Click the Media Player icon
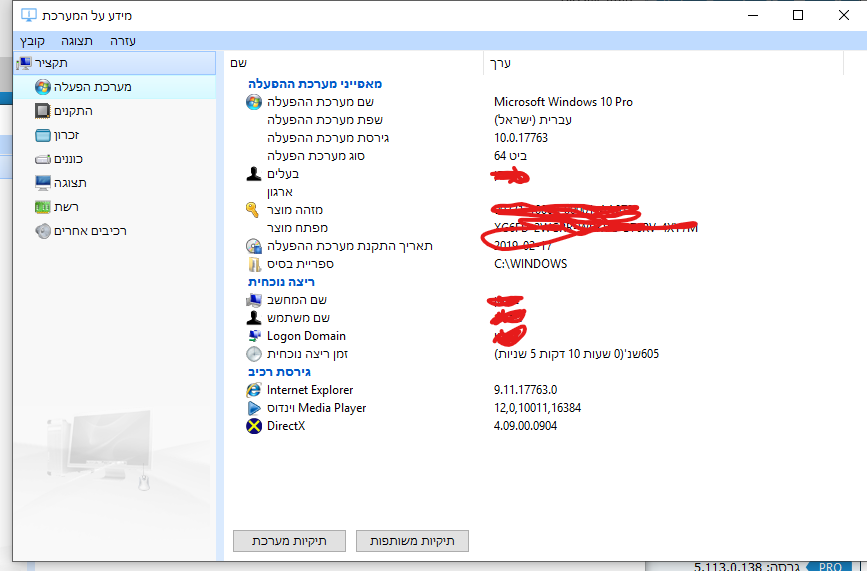The height and width of the screenshot is (571, 867). (x=254, y=408)
